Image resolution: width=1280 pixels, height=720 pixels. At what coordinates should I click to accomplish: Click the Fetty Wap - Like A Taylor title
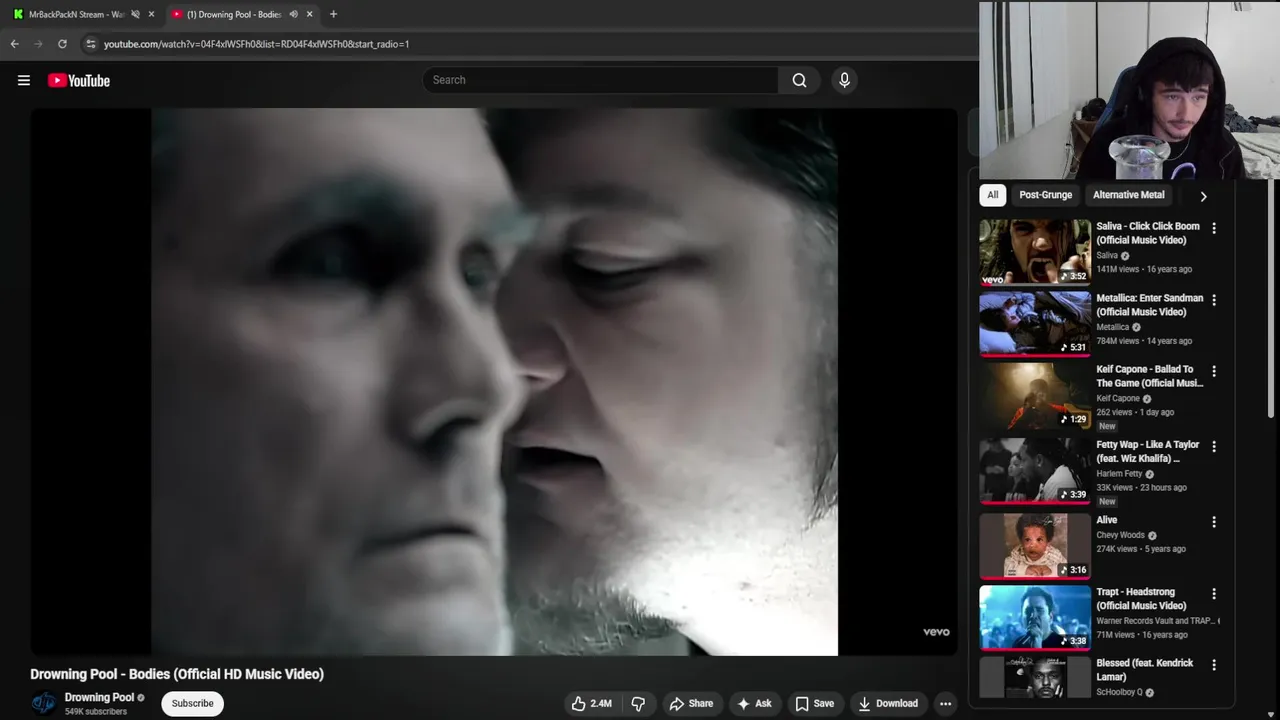click(x=1148, y=452)
